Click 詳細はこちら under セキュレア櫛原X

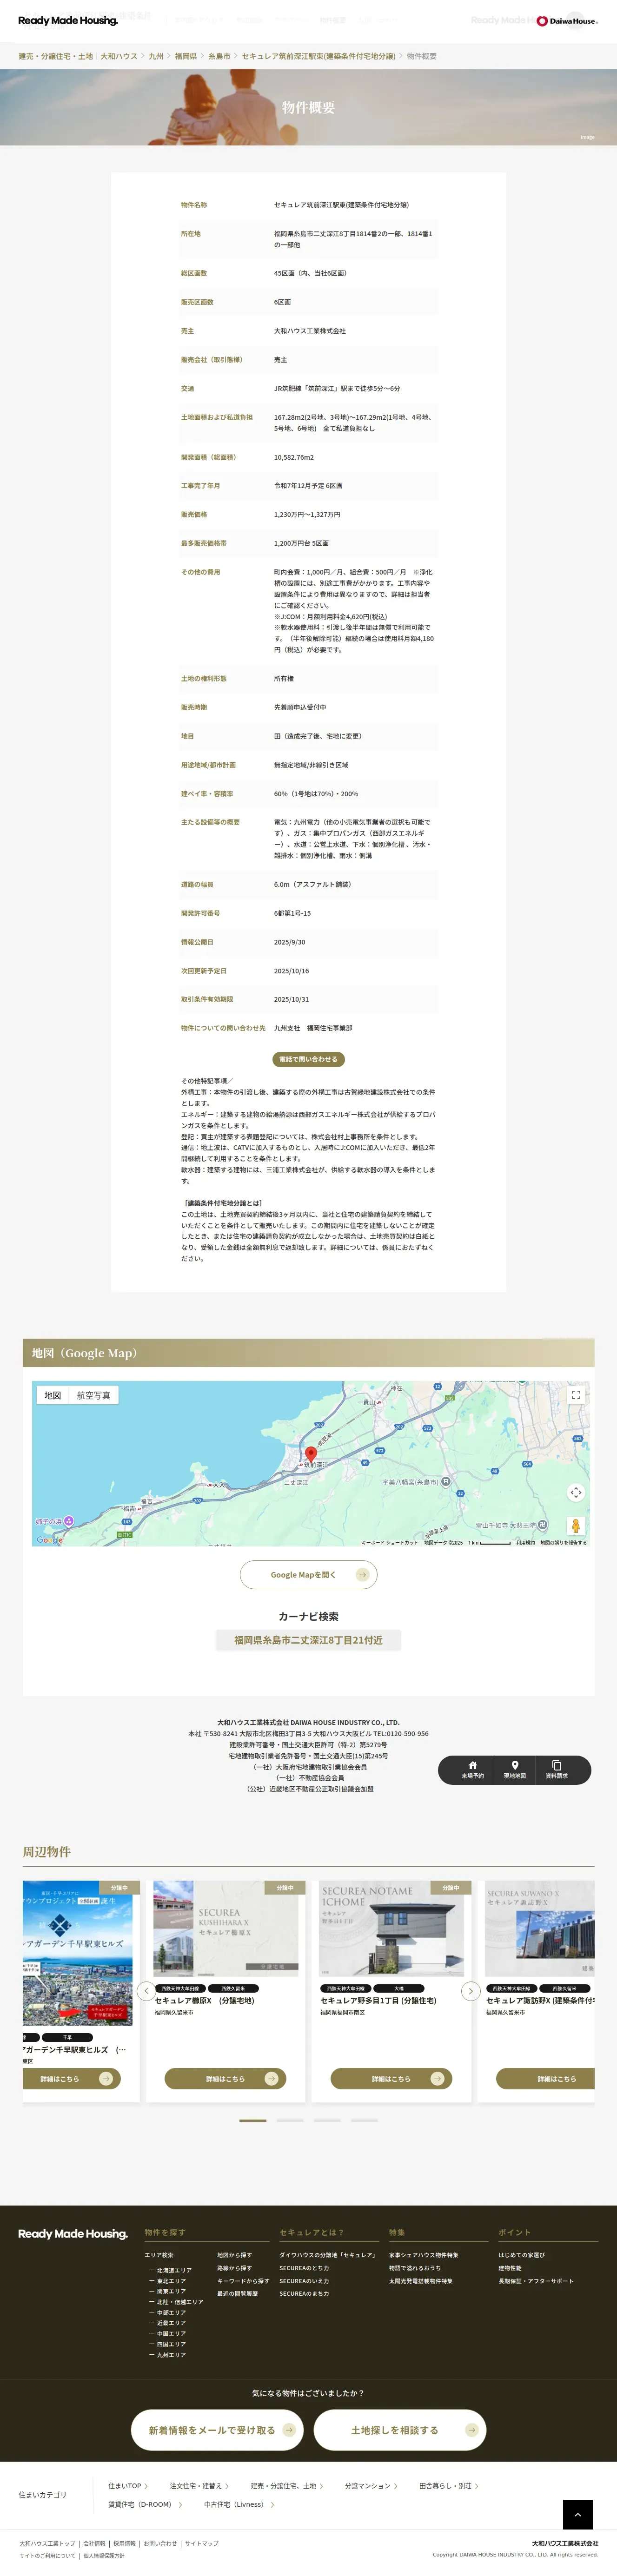(x=226, y=2079)
